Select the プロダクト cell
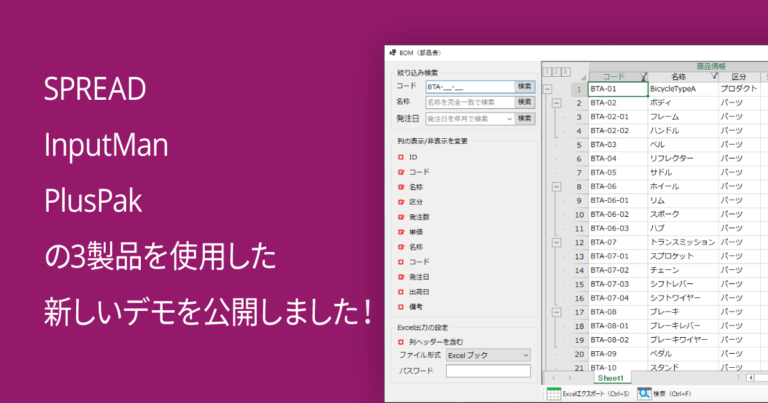Screen dimensions: 768x403 click(x=739, y=89)
